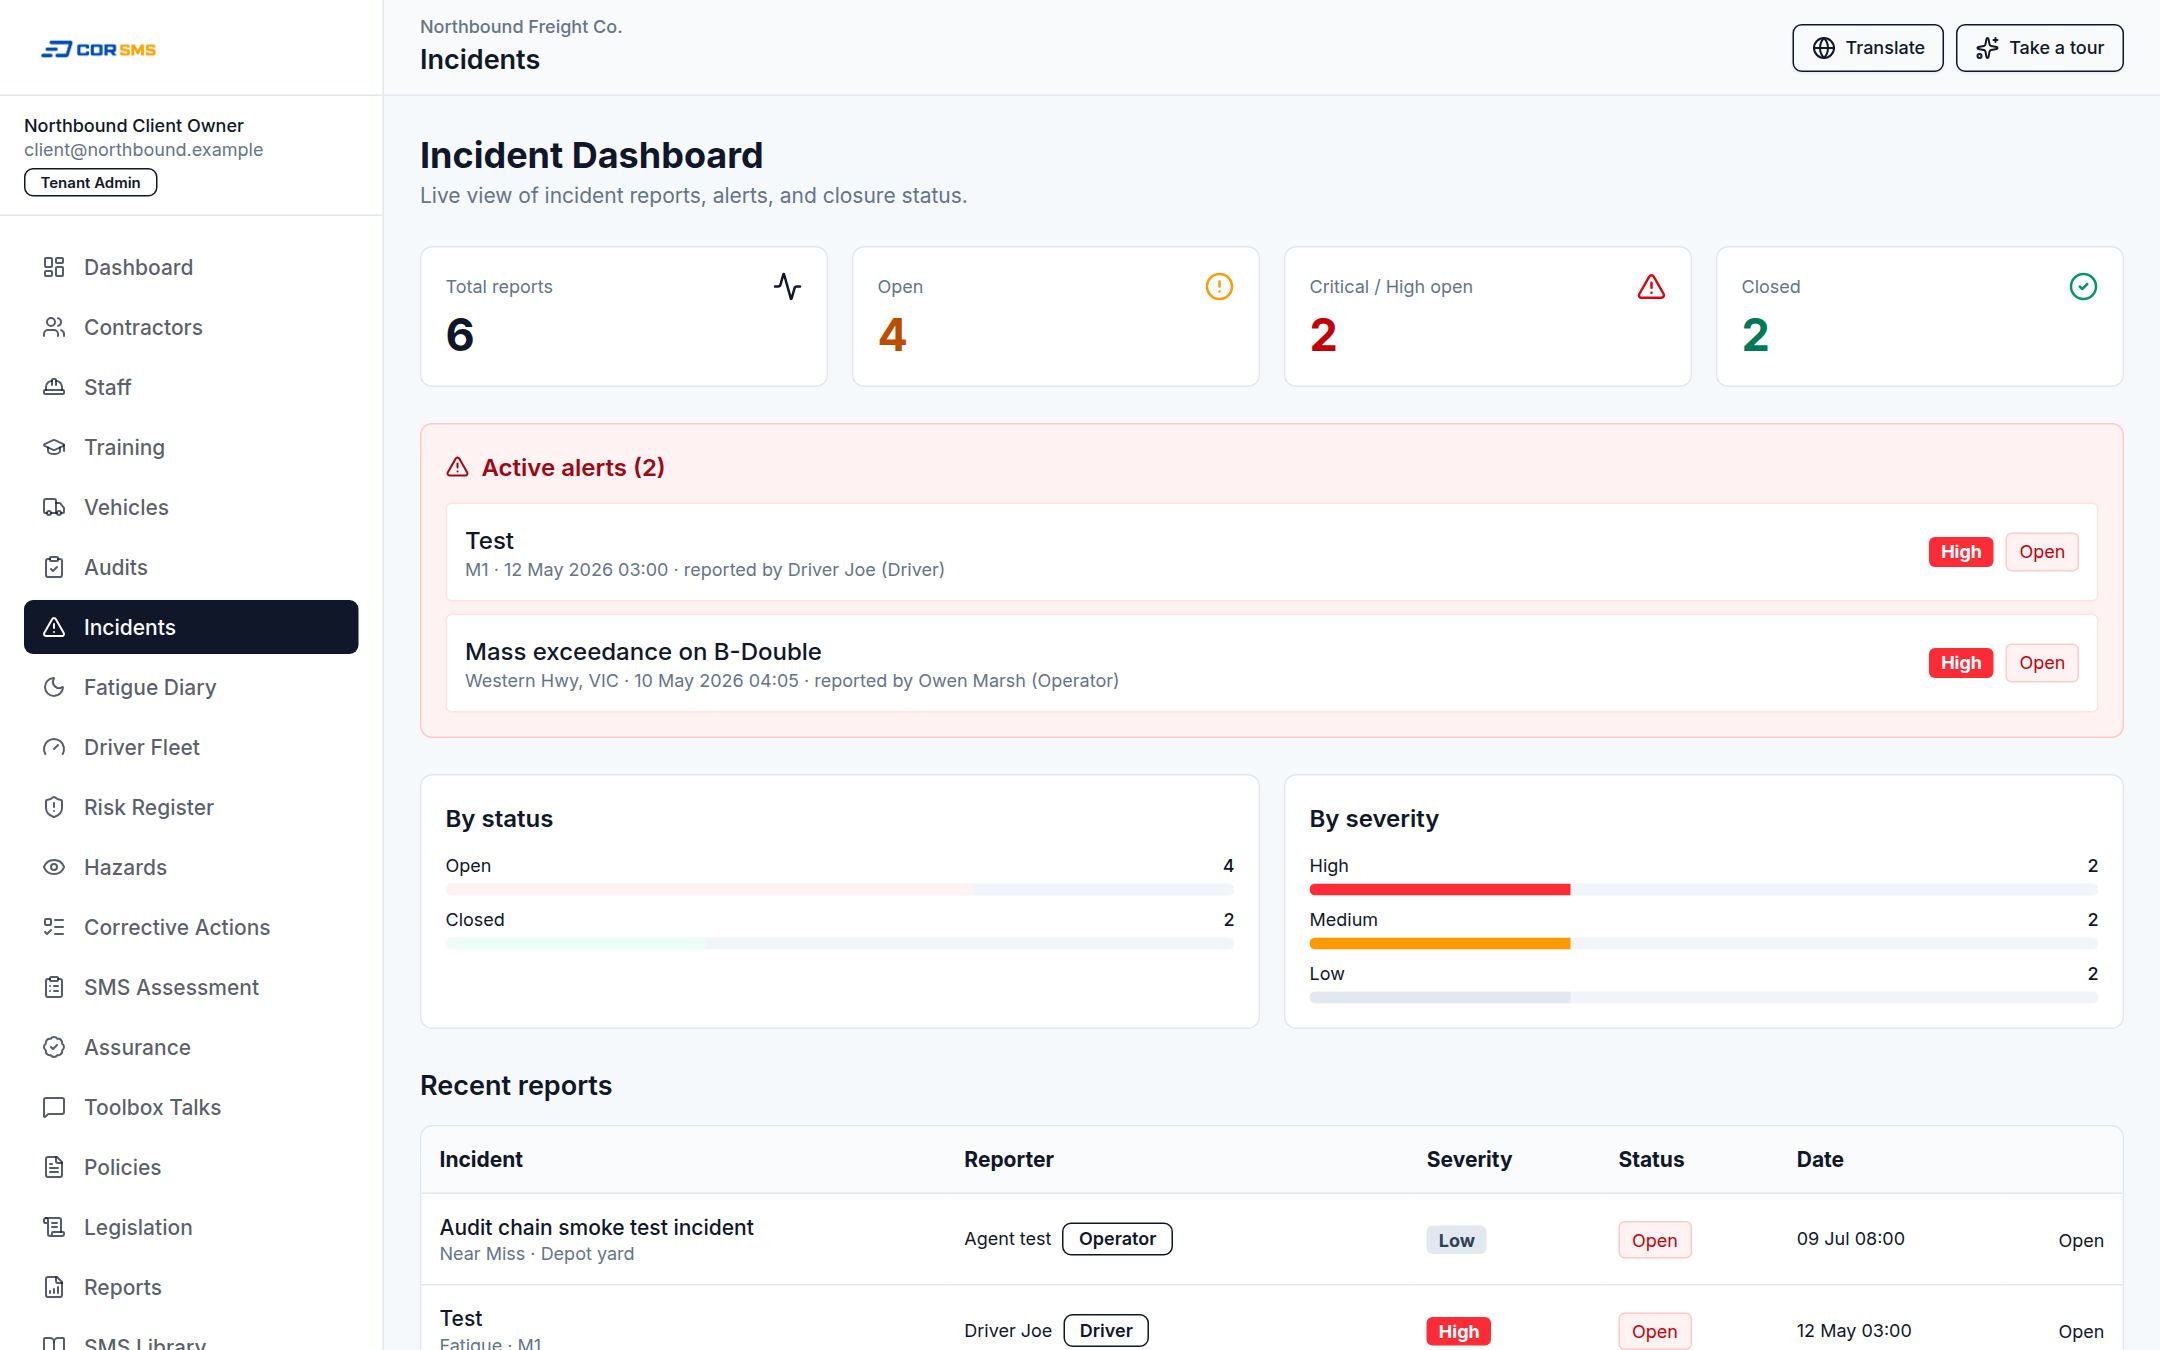Click the Low severity badge in Audit chain row
Image resolution: width=2160 pixels, height=1350 pixels.
[x=1456, y=1240]
